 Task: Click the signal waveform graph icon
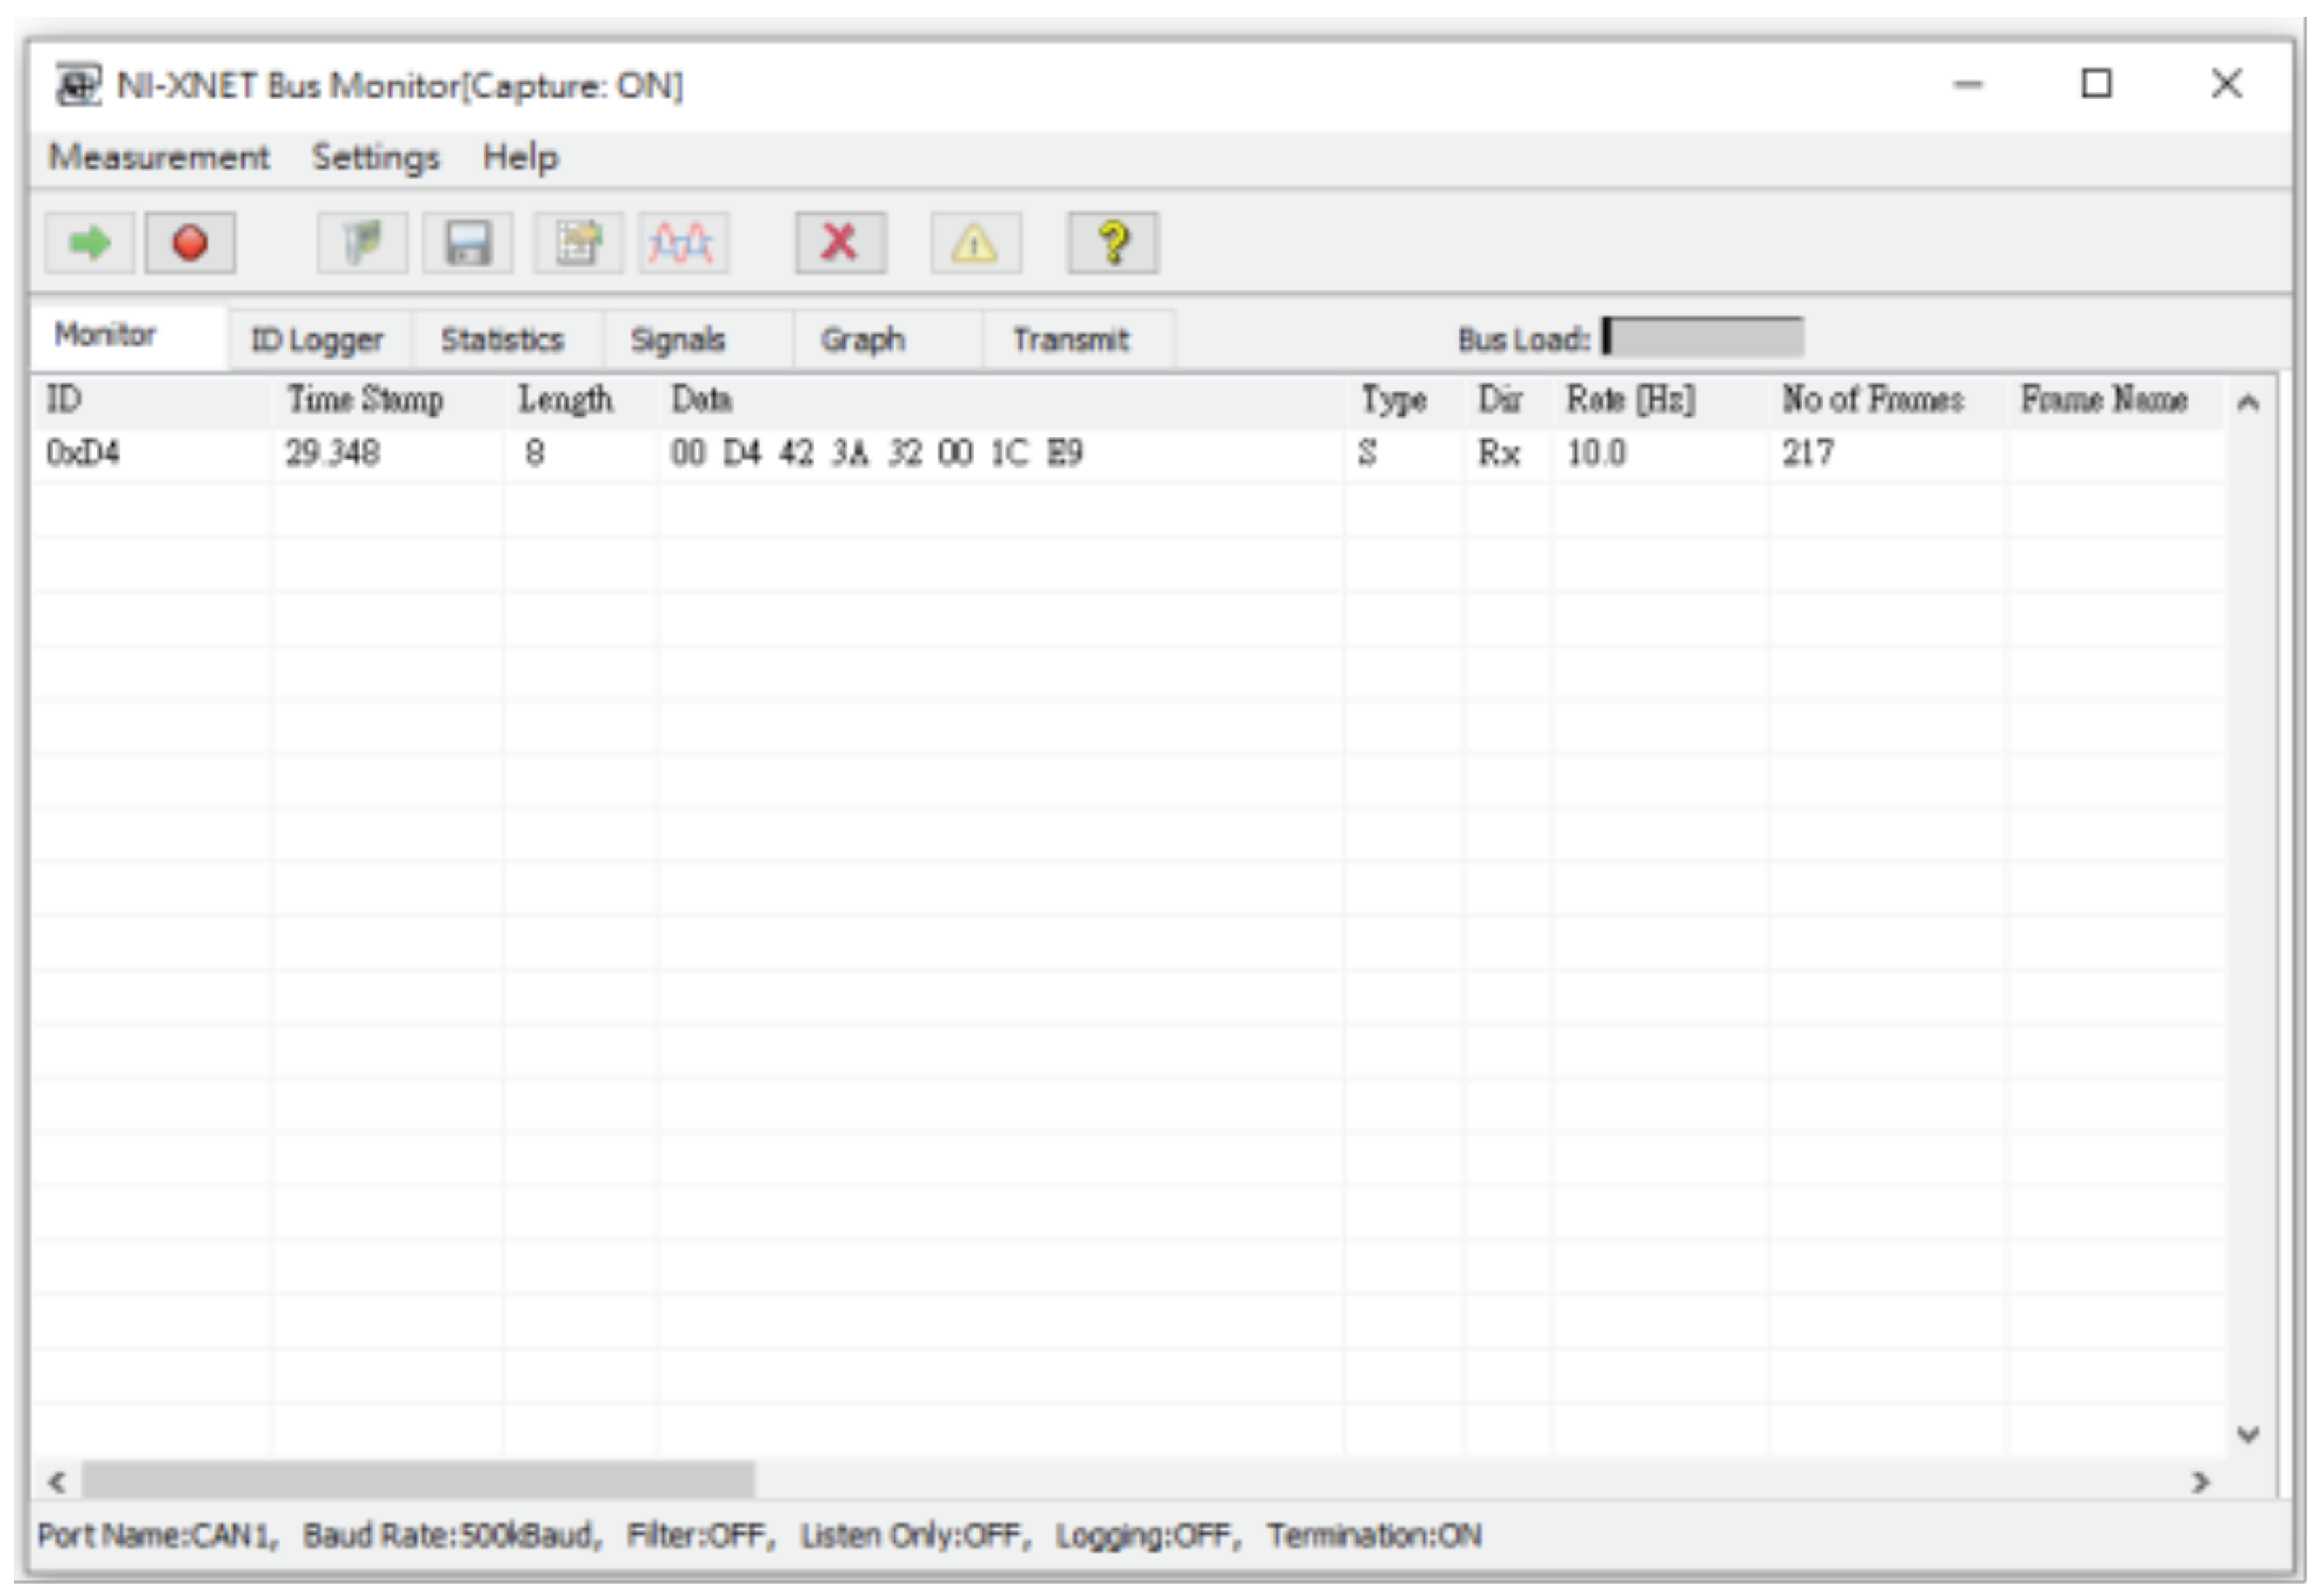[x=683, y=243]
